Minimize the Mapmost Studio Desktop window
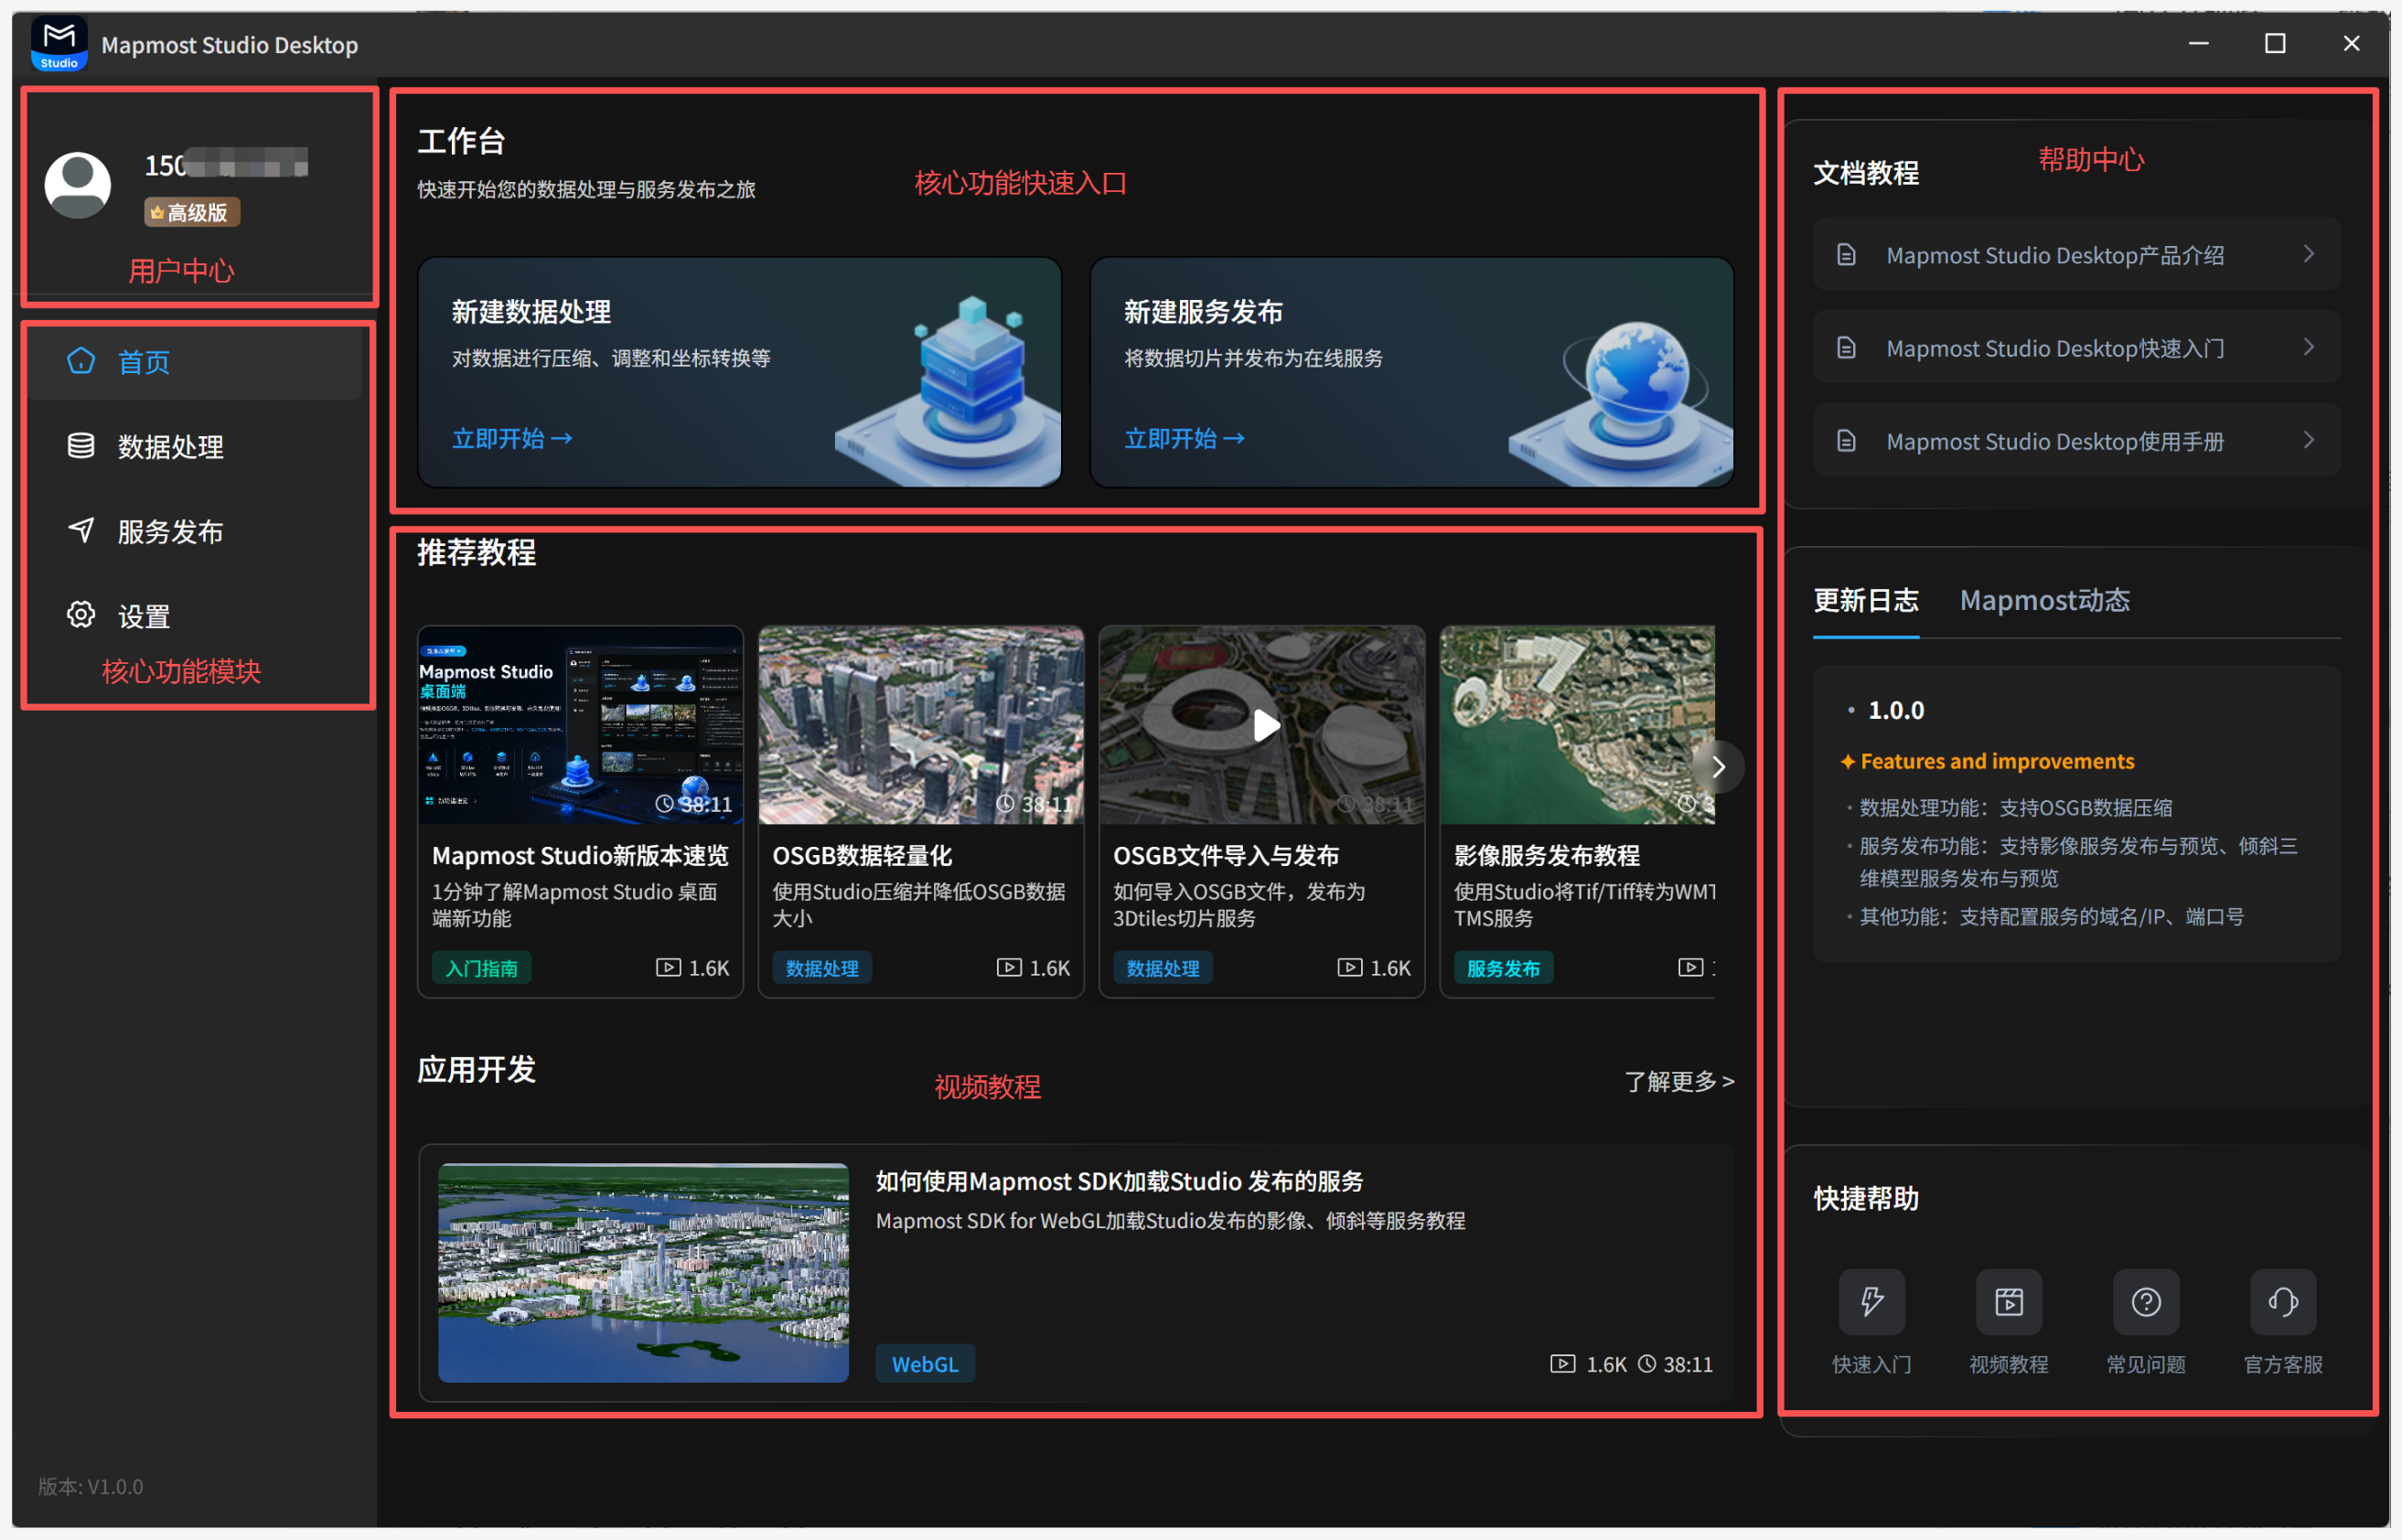2402x1540 pixels. click(x=2198, y=43)
